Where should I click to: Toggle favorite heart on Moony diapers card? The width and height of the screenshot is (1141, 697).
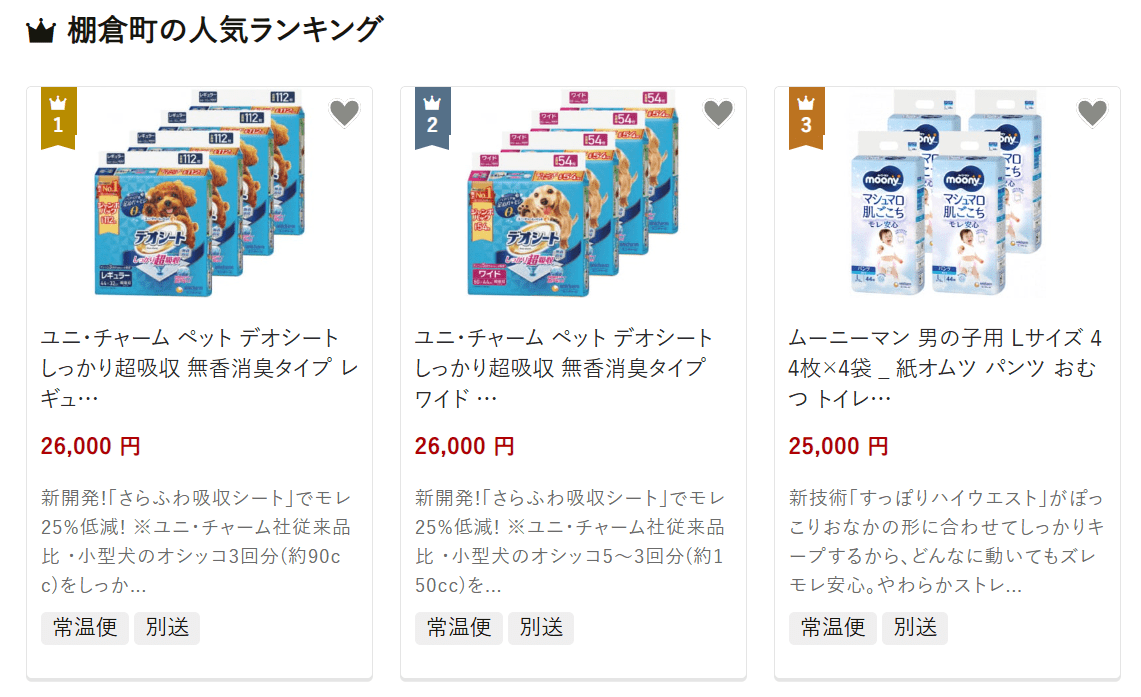[1092, 113]
